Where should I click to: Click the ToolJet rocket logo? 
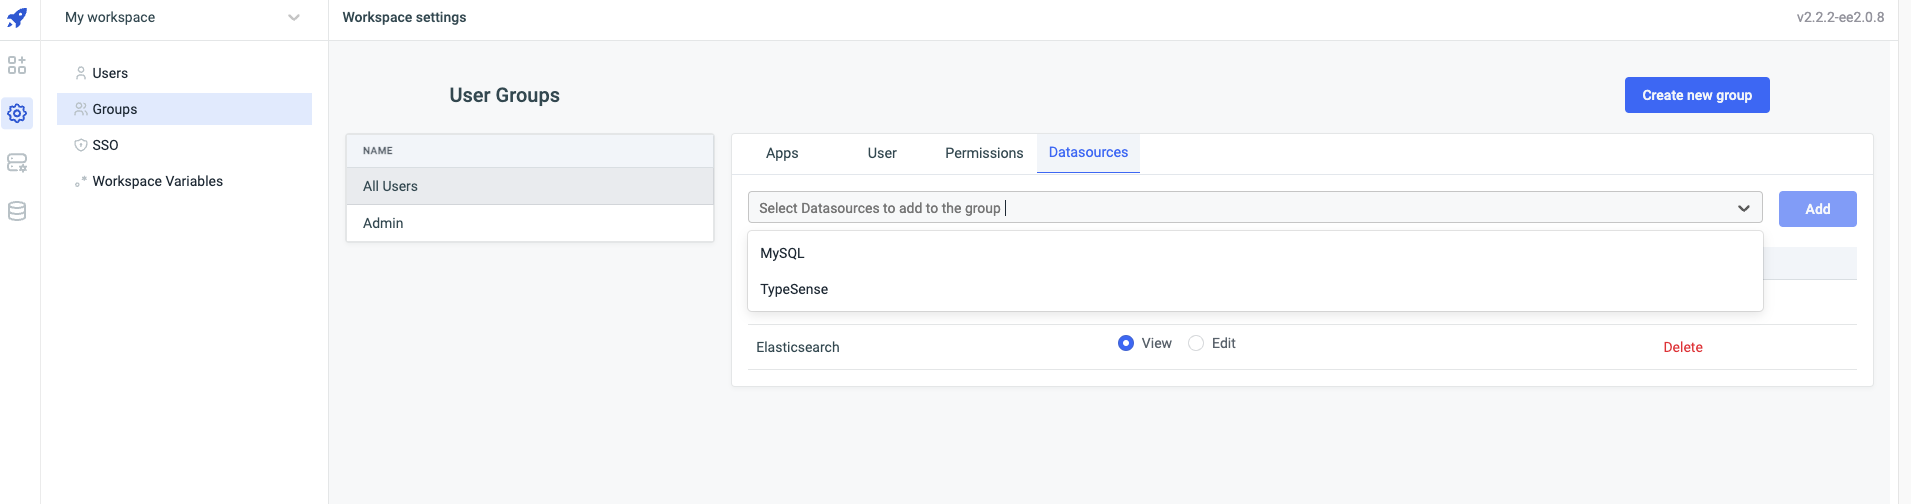tap(17, 18)
